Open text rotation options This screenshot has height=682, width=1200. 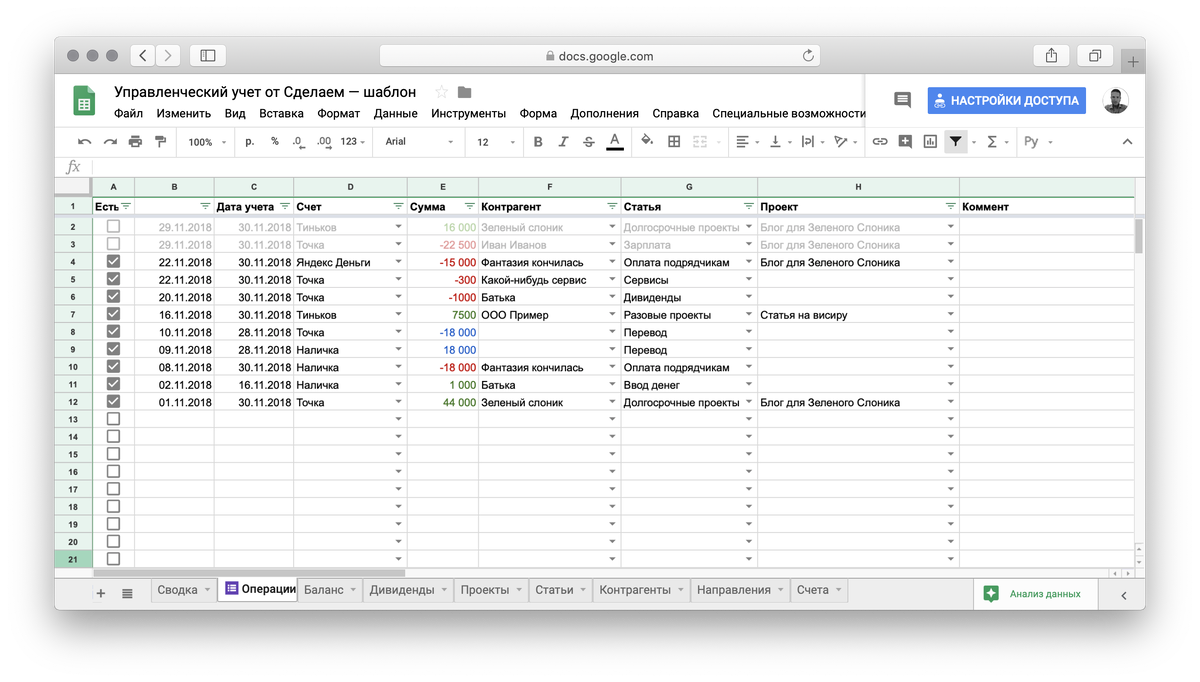pos(845,142)
